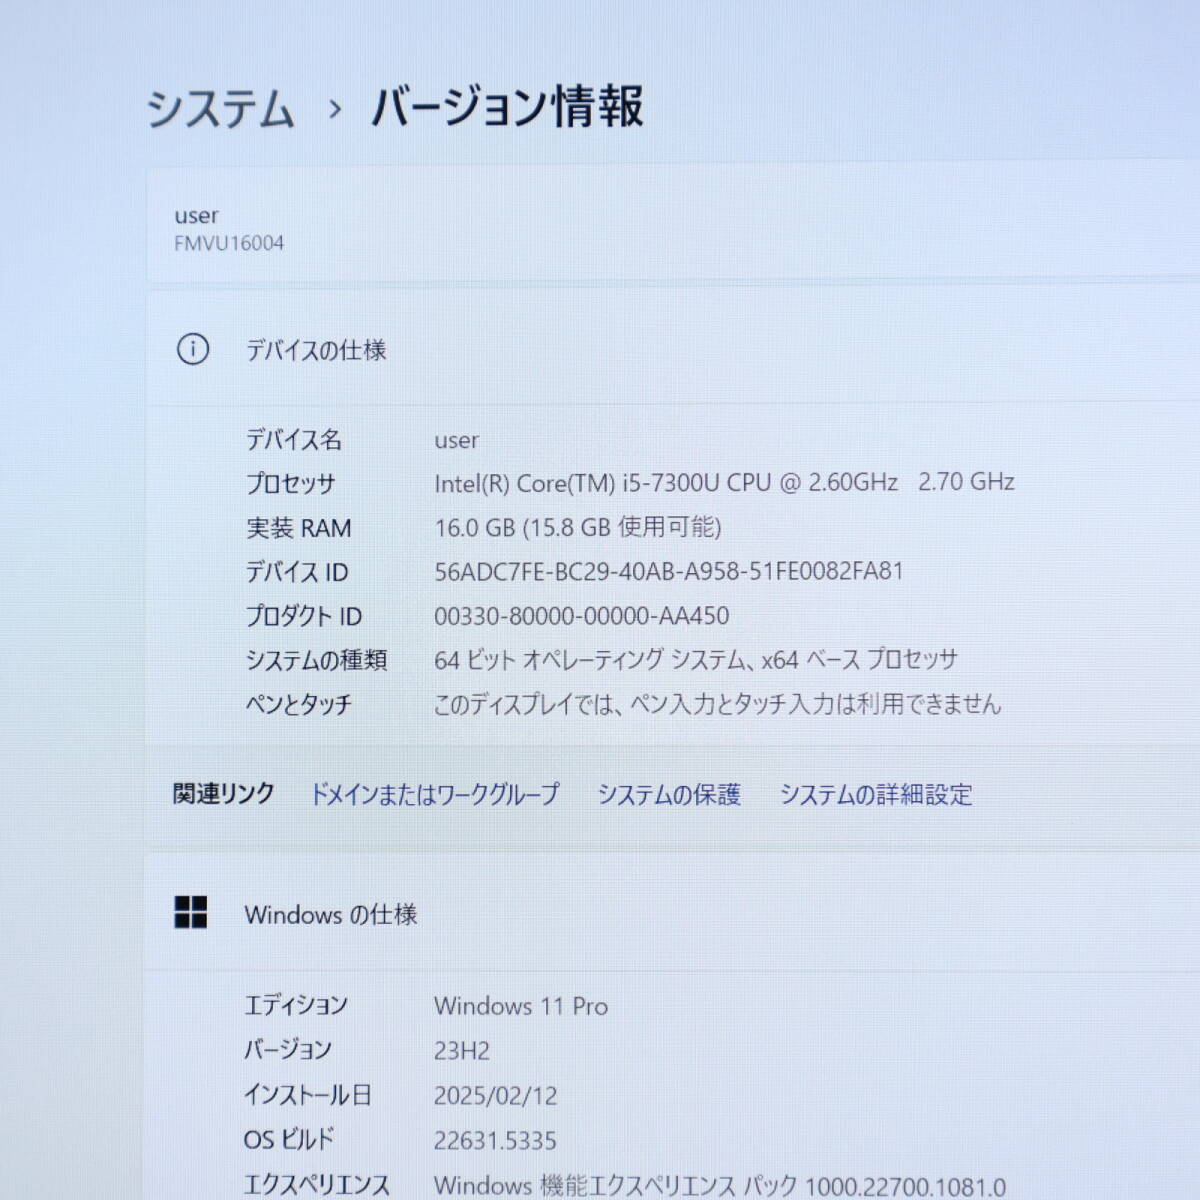
Task: Open システムの詳細設定 link
Action: 875,794
